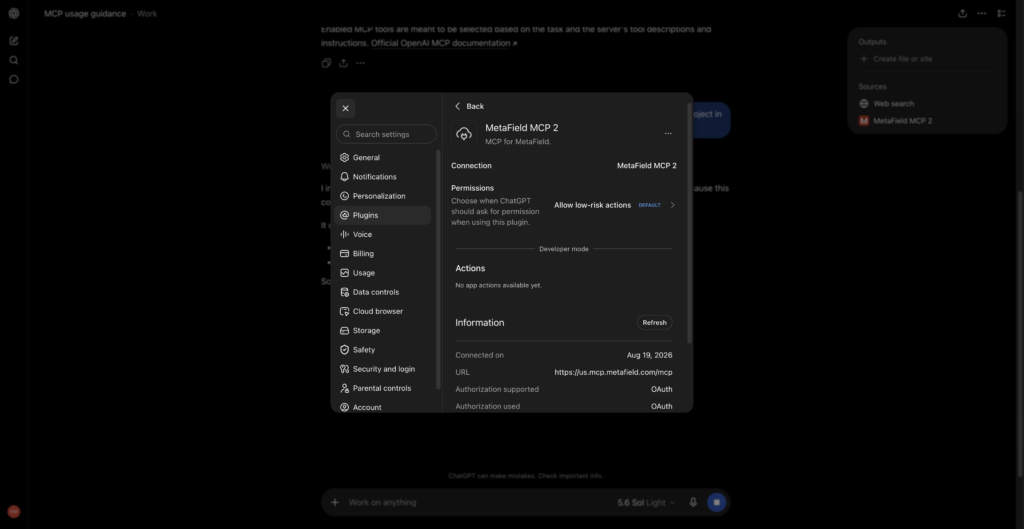
Task: Click the Search settings field
Action: click(x=386, y=134)
